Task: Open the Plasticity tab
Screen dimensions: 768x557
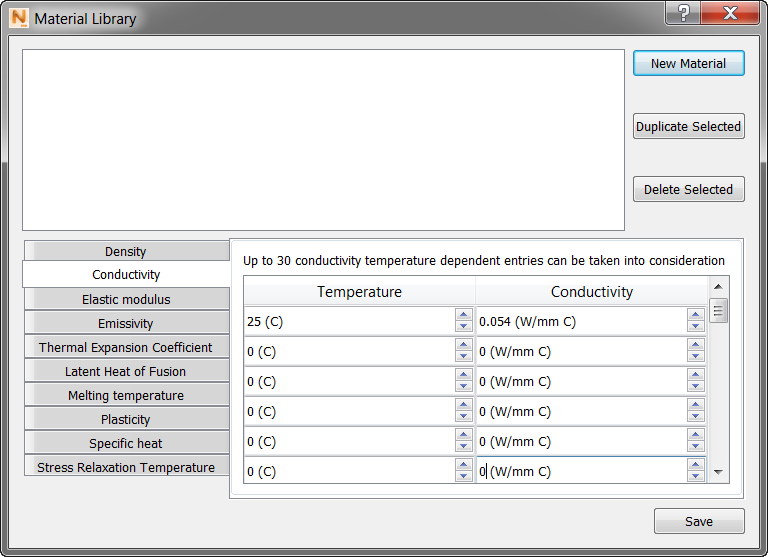Action: click(x=126, y=419)
